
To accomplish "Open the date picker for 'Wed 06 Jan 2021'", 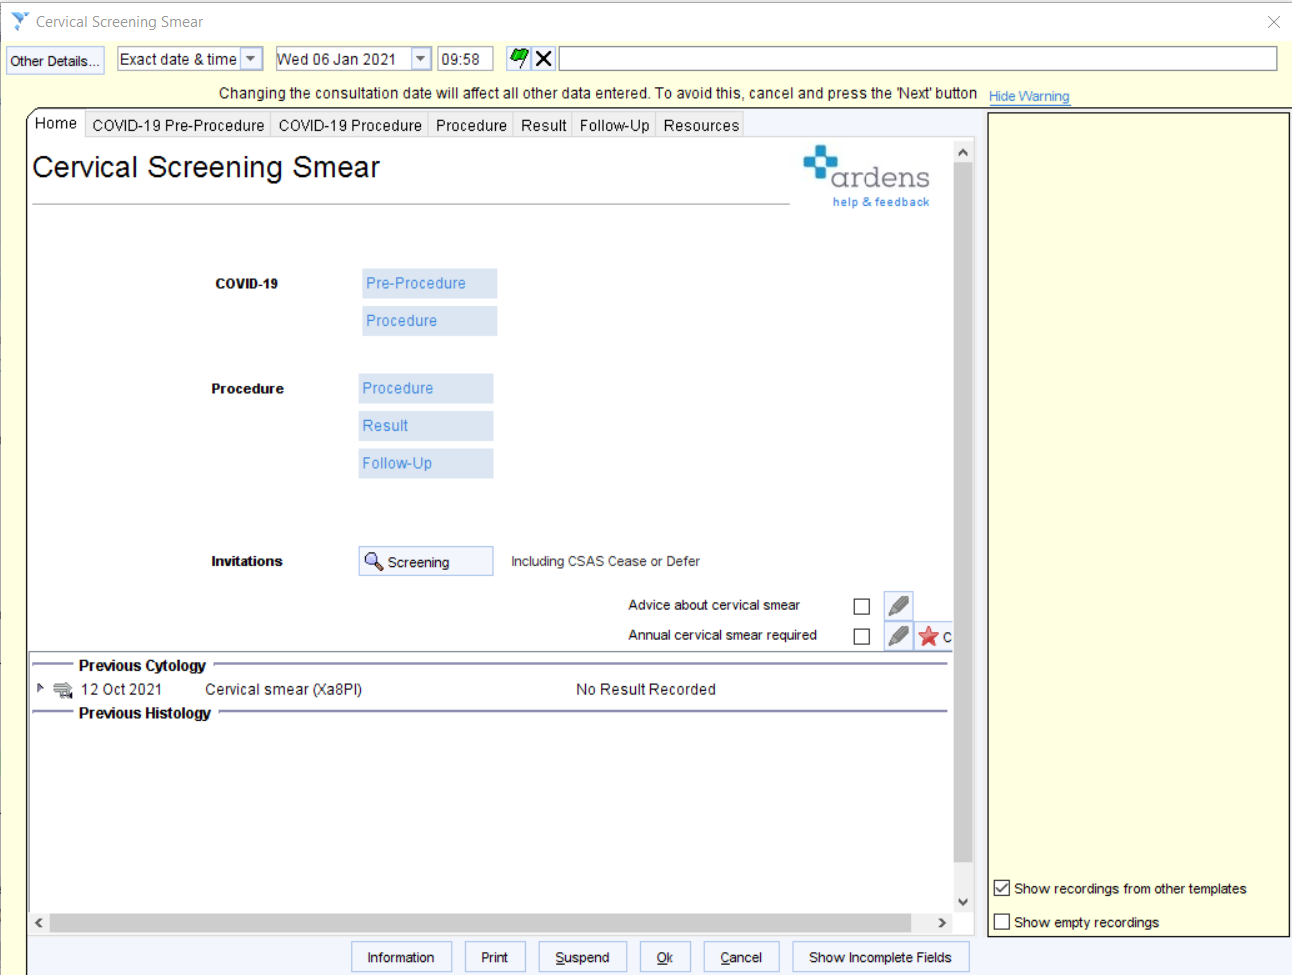I will [420, 58].
